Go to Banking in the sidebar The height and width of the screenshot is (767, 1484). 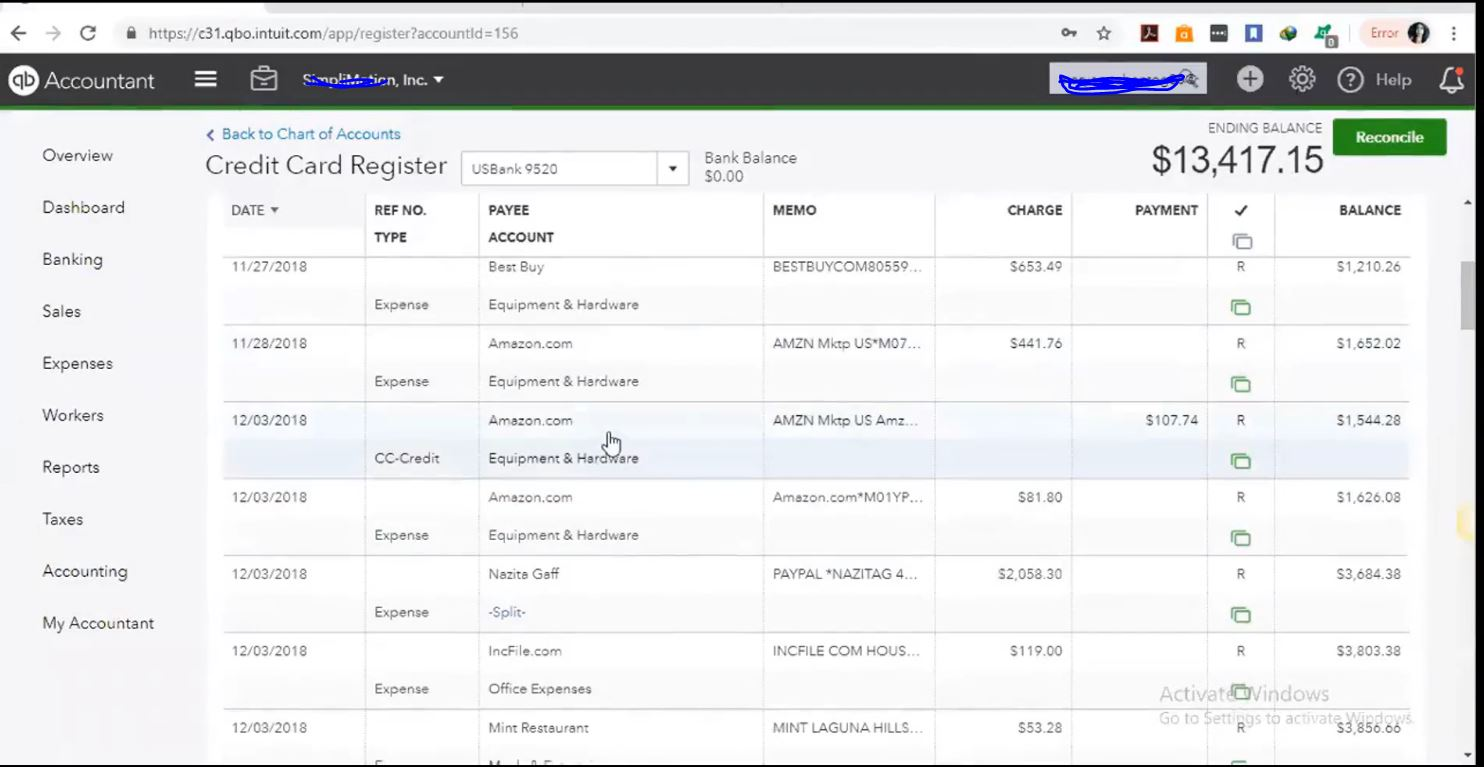tap(72, 259)
